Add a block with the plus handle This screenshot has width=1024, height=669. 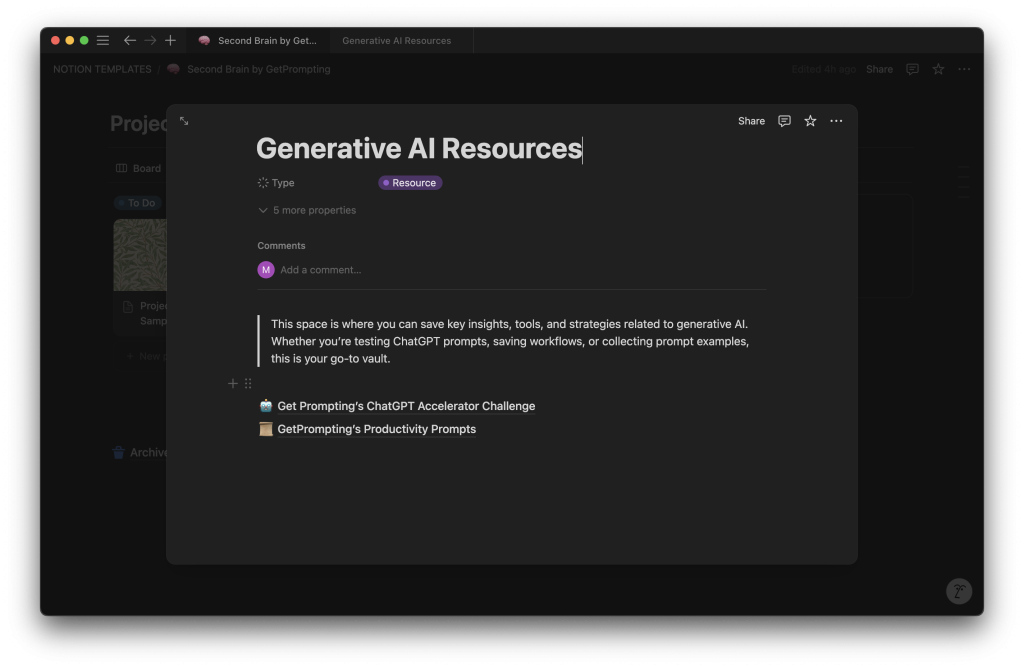click(x=232, y=383)
